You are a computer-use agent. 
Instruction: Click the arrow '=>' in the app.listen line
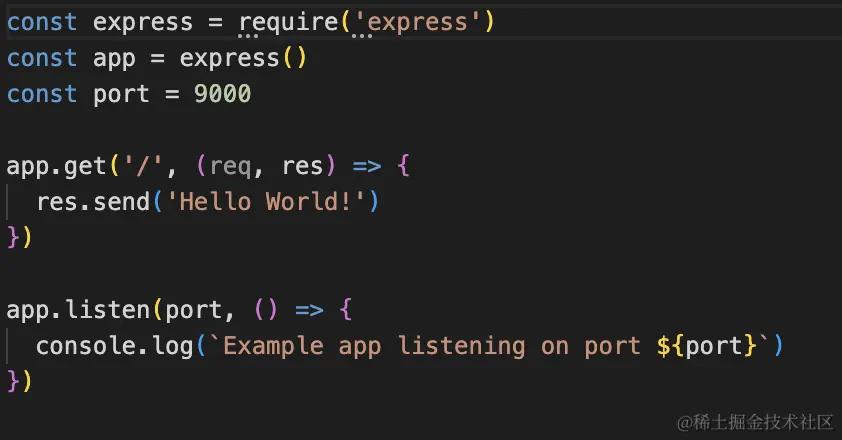click(x=309, y=310)
